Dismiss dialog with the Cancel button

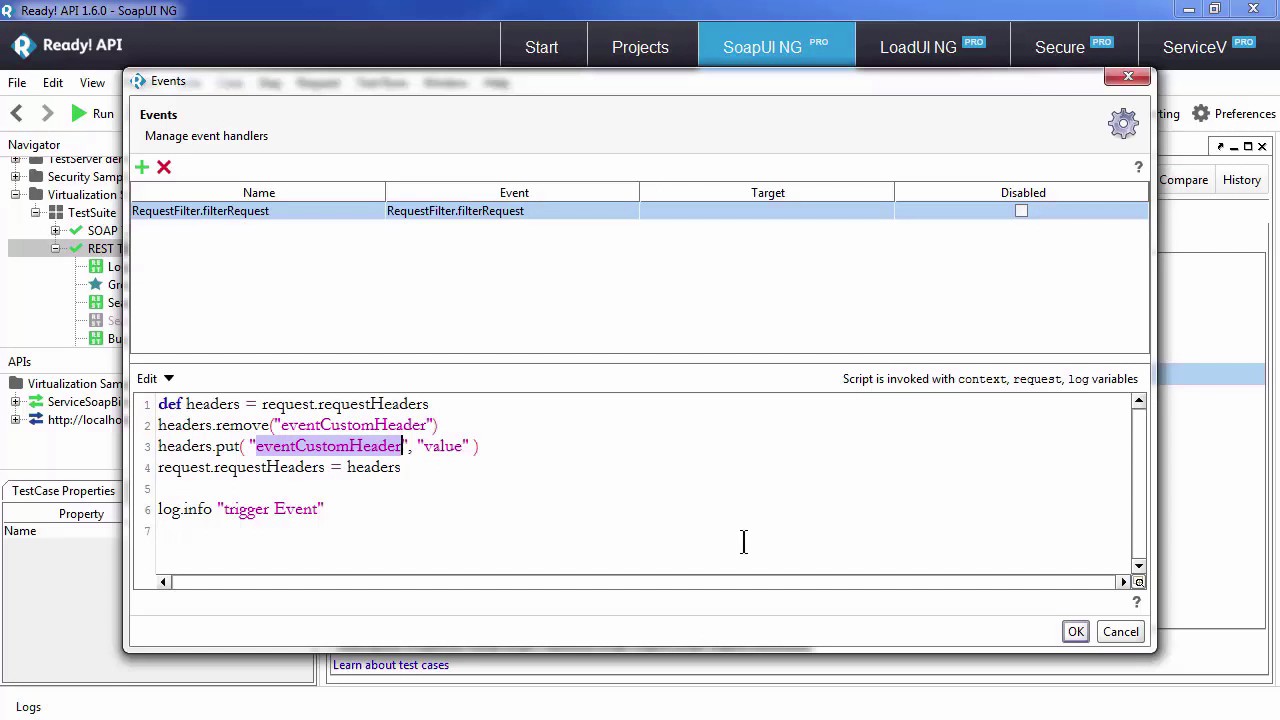point(1121,632)
